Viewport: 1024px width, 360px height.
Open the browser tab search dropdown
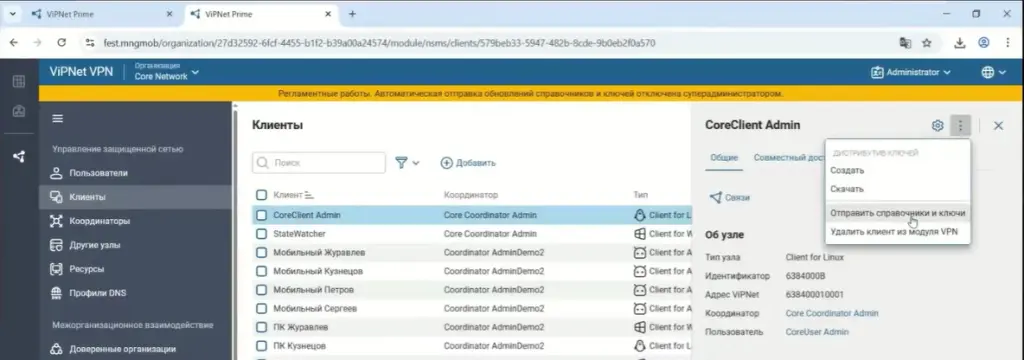pos(12,14)
